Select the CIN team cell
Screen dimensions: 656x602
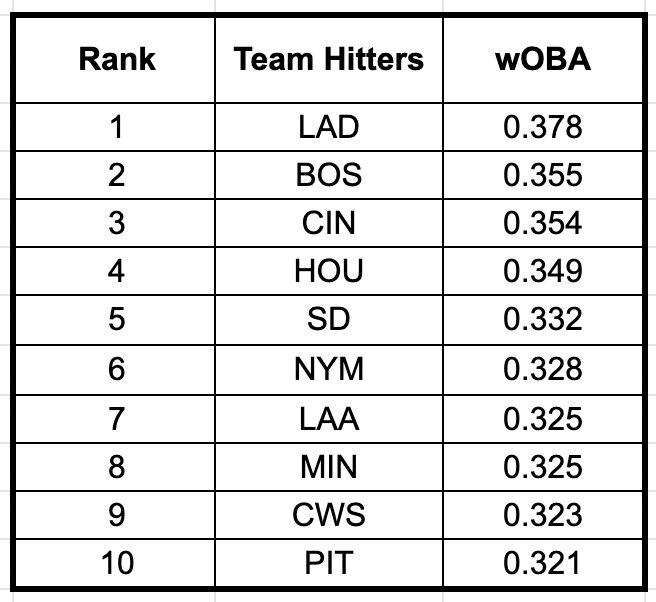pyautogui.click(x=329, y=223)
